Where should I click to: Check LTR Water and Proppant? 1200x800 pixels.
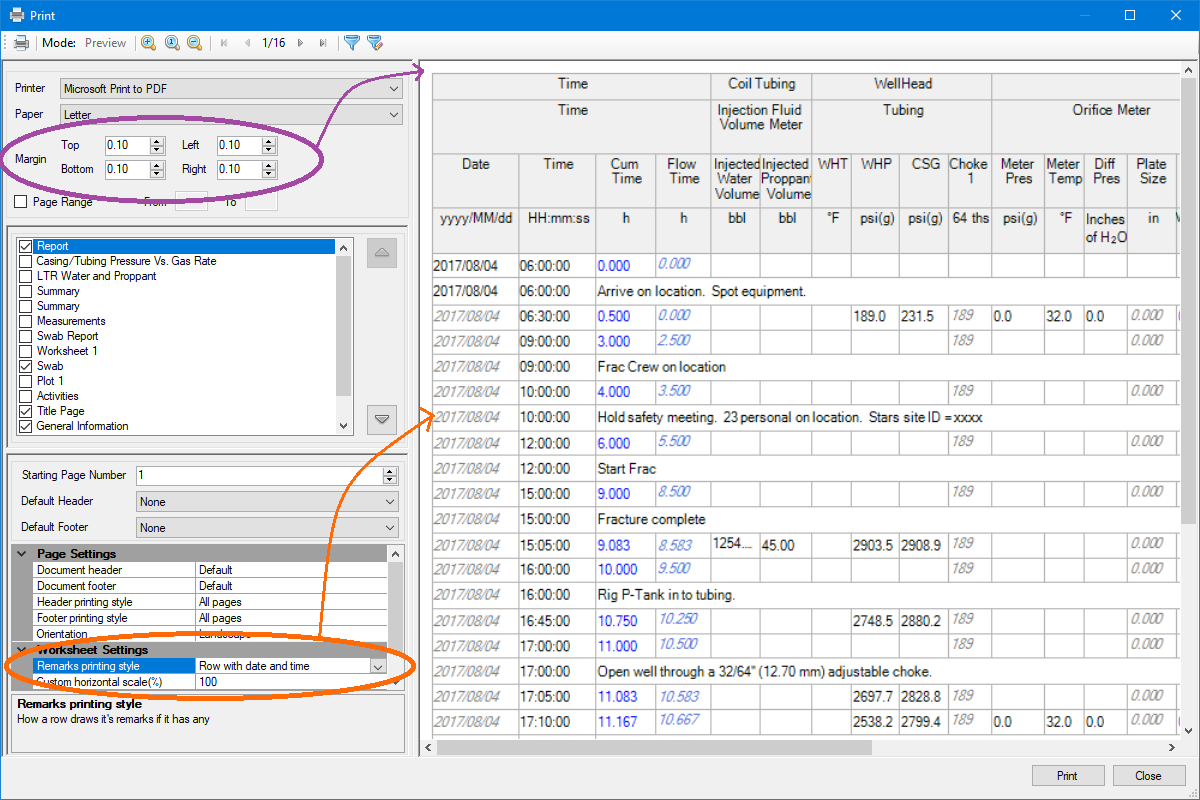[x=27, y=276]
